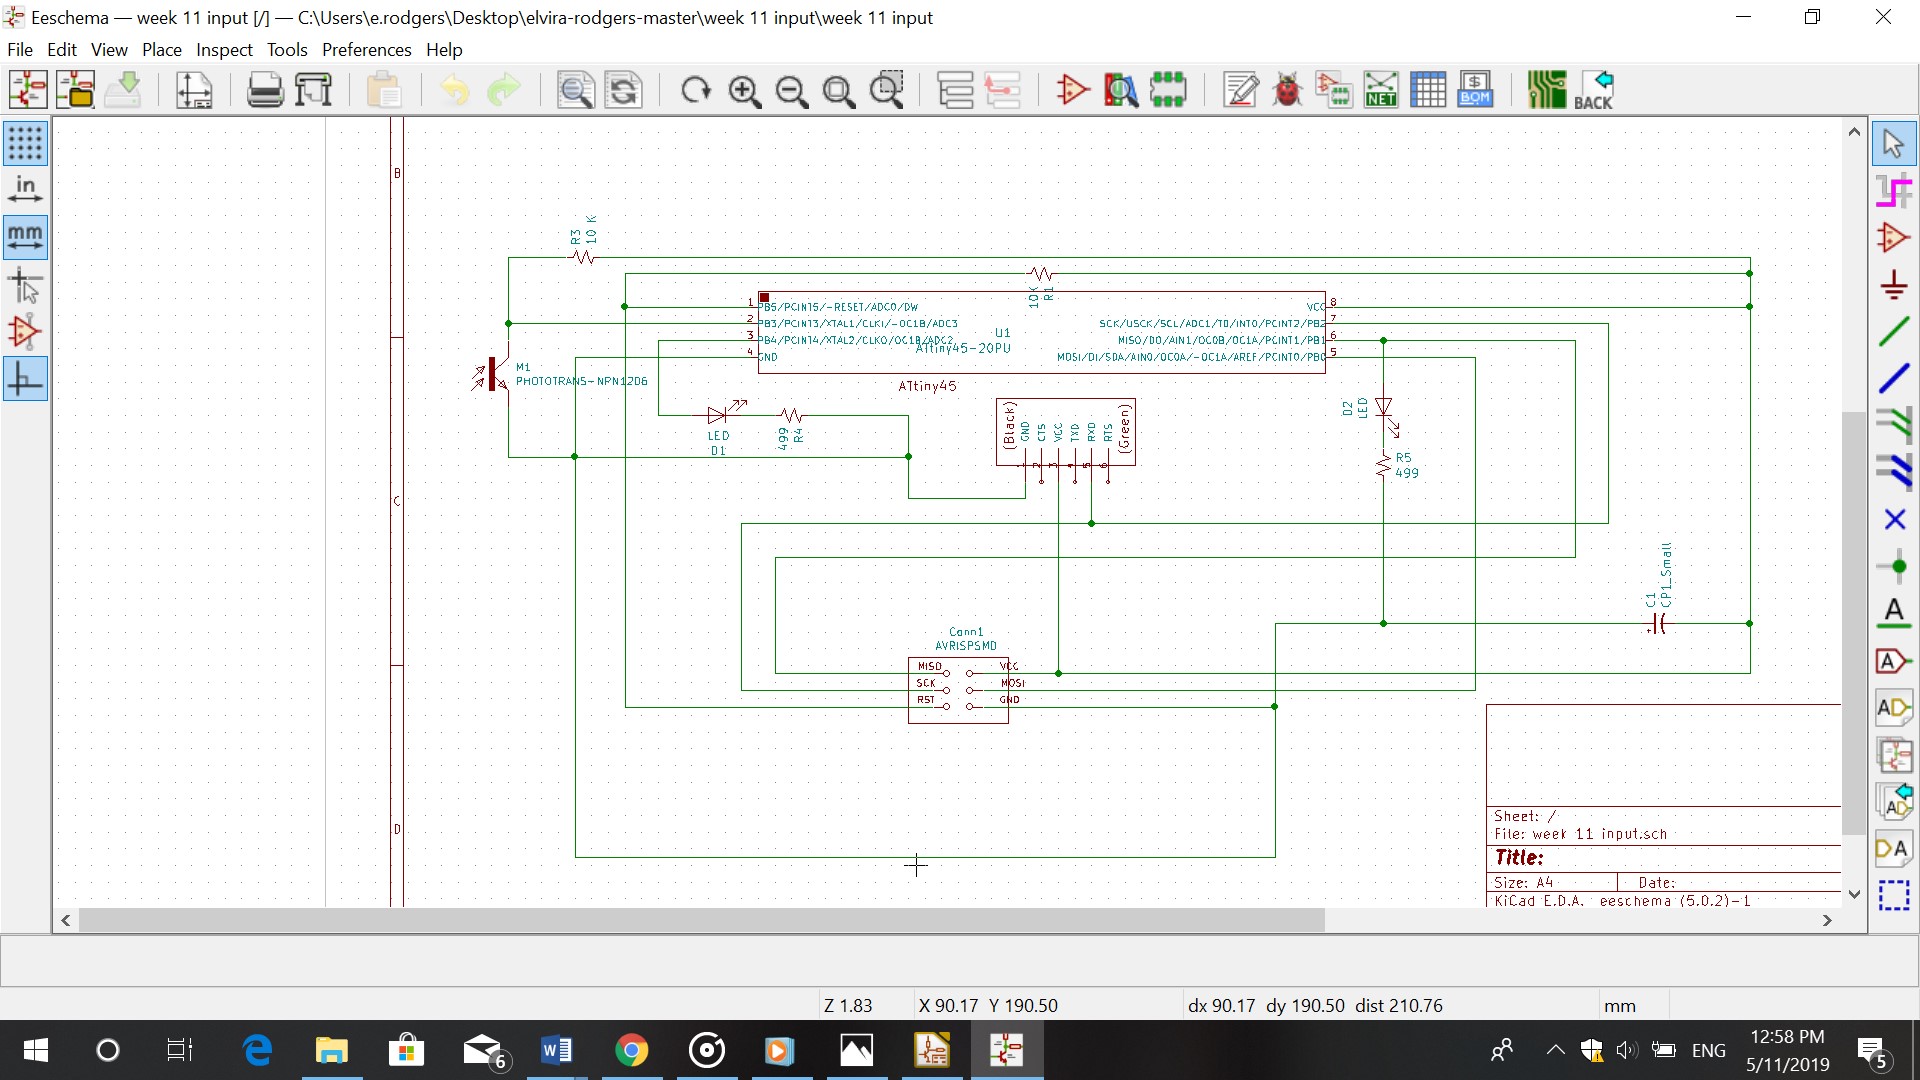Screen dimensions: 1920x1080
Task: Click the Zoom to fit icon
Action: click(x=839, y=91)
